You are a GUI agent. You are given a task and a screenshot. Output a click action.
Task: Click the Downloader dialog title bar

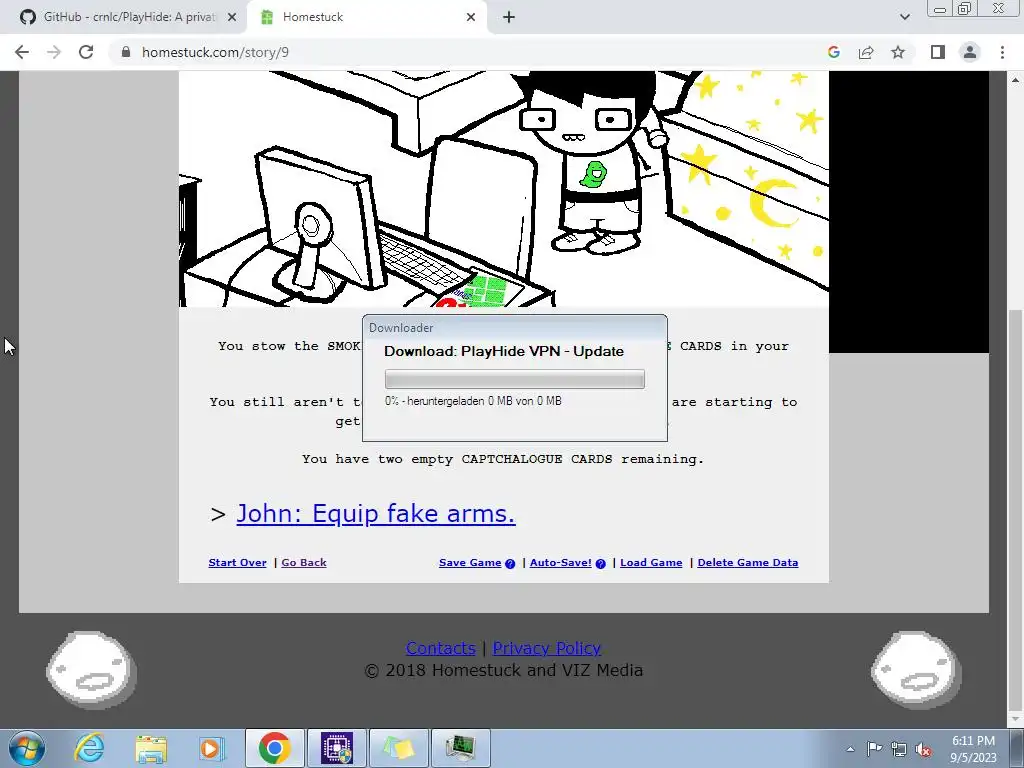[515, 327]
